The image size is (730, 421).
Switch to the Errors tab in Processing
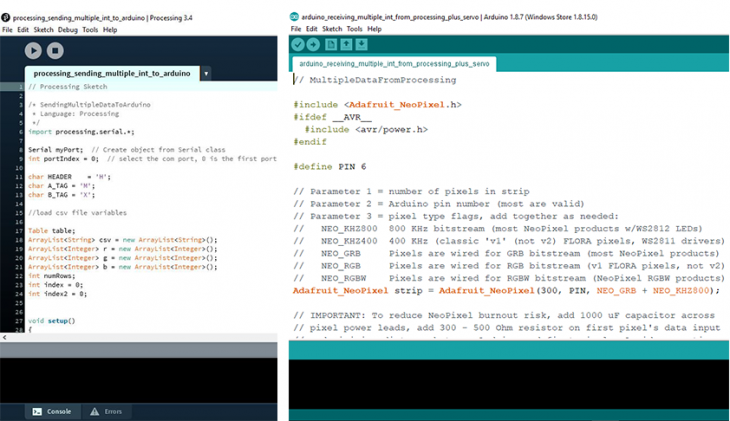[105, 411]
